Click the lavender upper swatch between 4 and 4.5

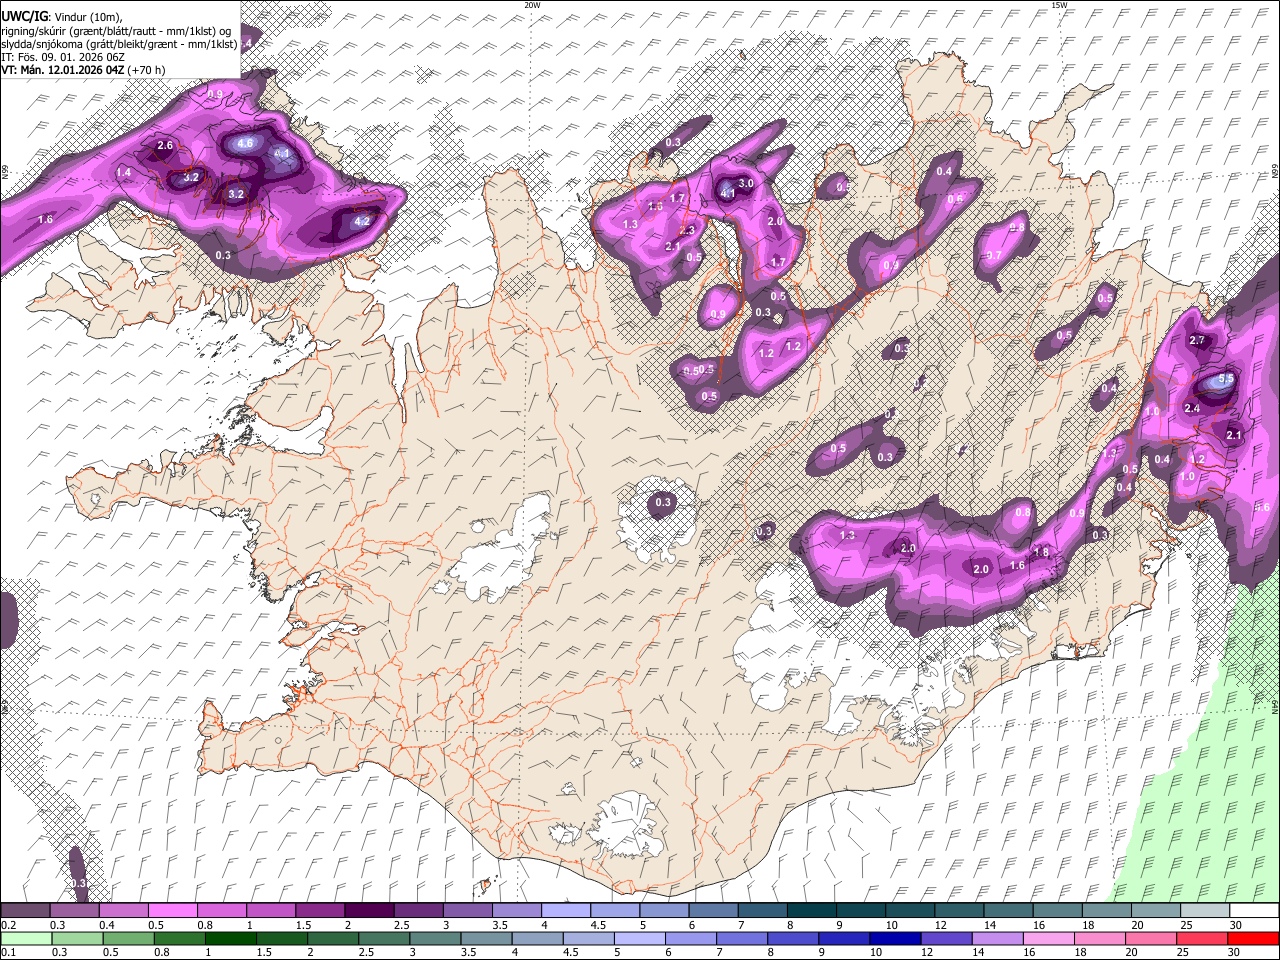click(x=566, y=910)
